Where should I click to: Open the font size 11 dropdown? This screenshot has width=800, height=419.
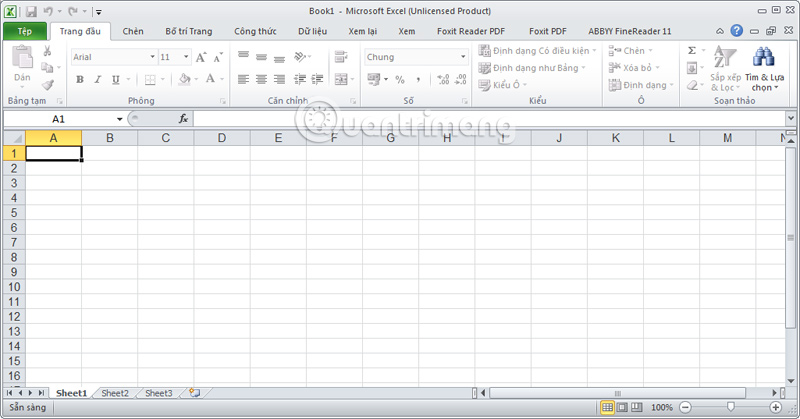click(x=186, y=57)
